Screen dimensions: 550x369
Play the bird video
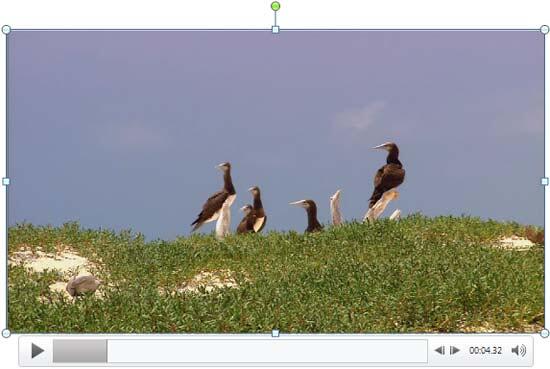click(38, 351)
